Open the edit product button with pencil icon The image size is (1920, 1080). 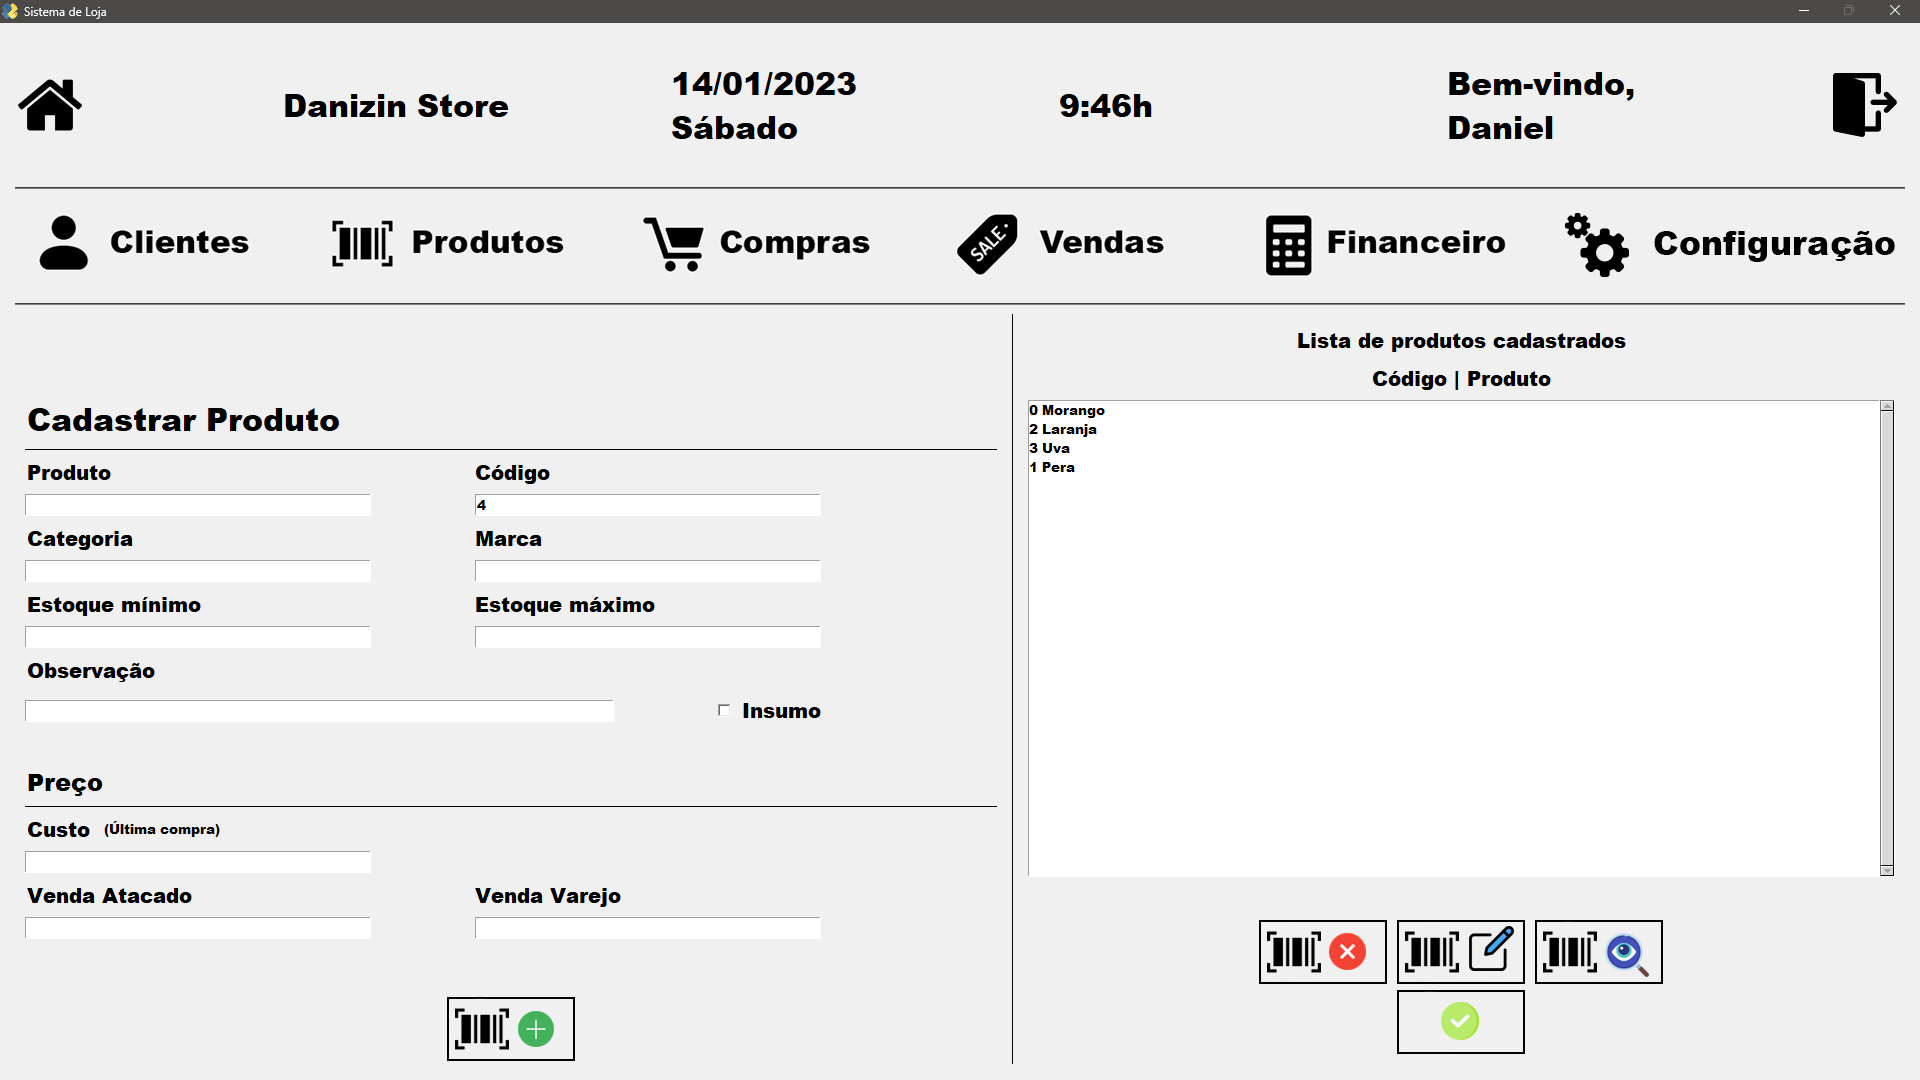(x=1460, y=952)
